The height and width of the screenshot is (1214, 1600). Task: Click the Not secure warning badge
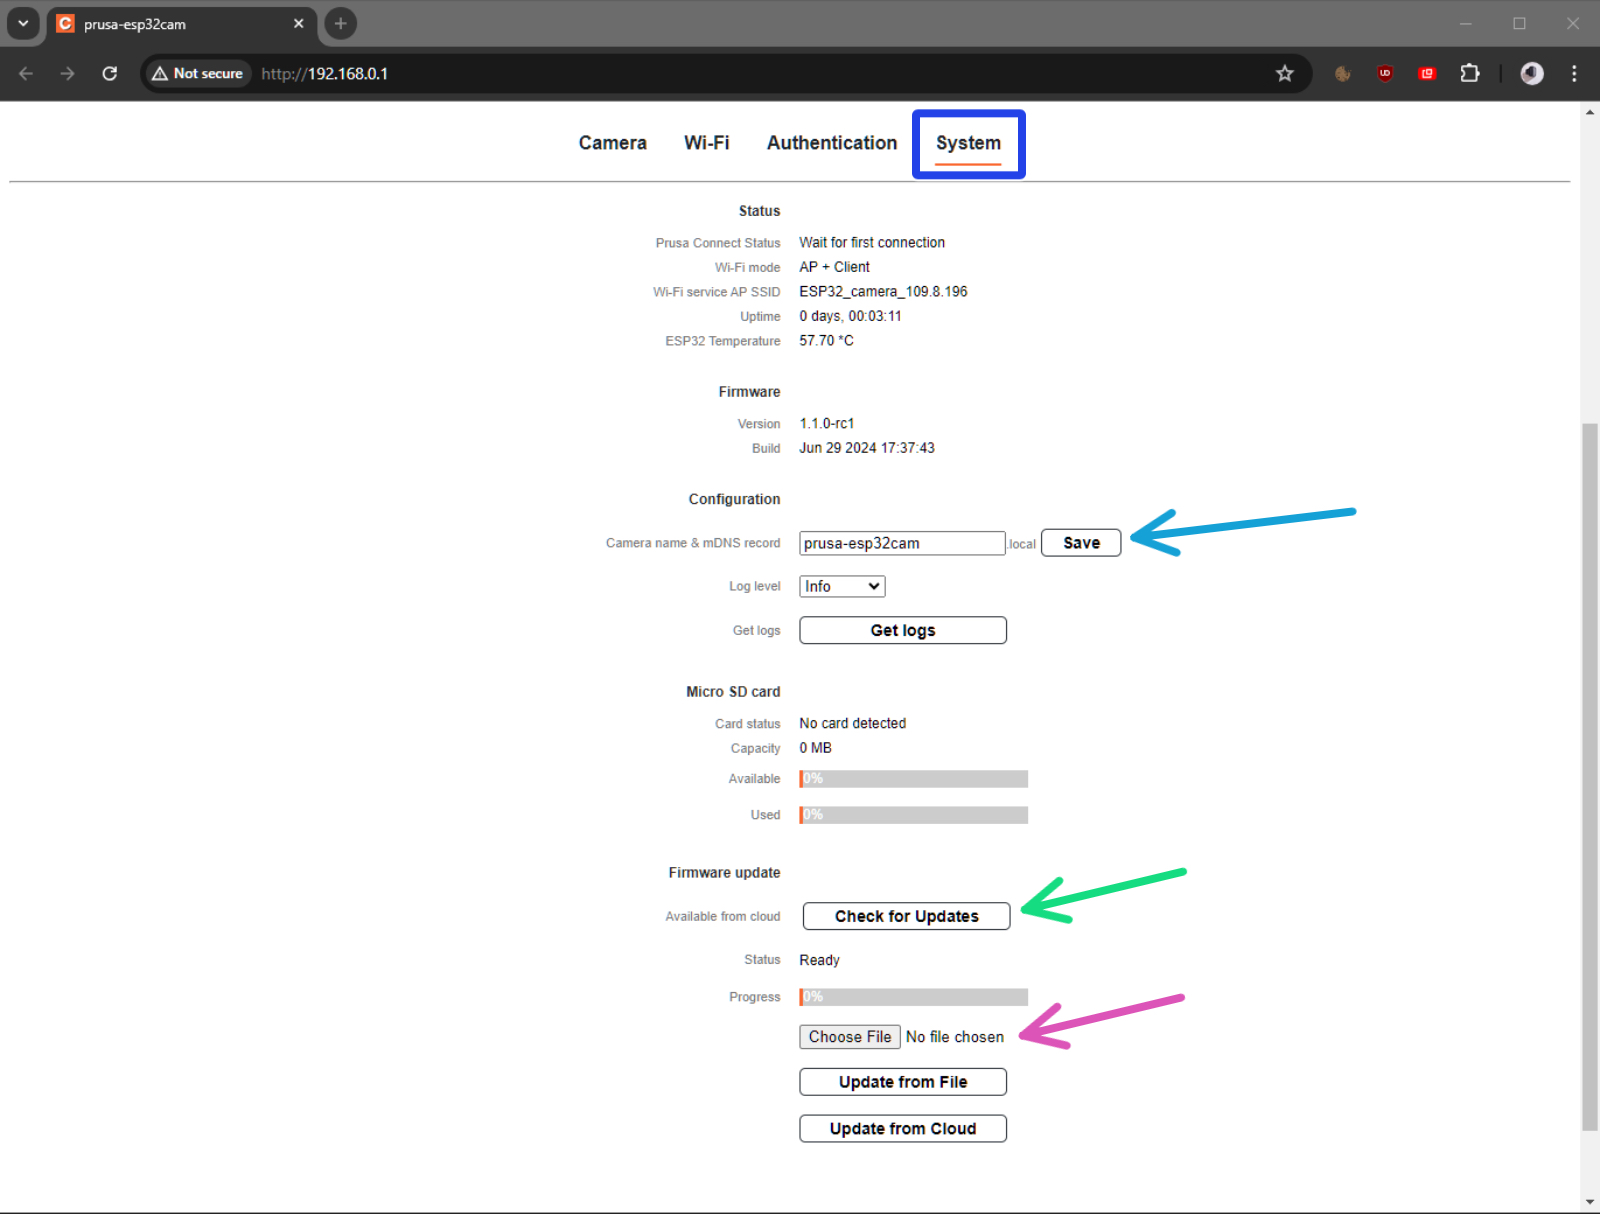pyautogui.click(x=198, y=73)
